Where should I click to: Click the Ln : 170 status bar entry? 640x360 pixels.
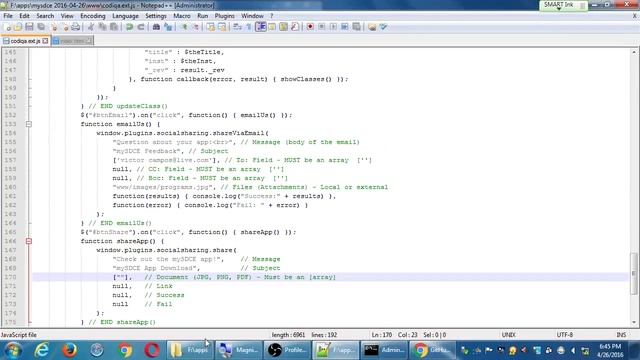(382, 335)
